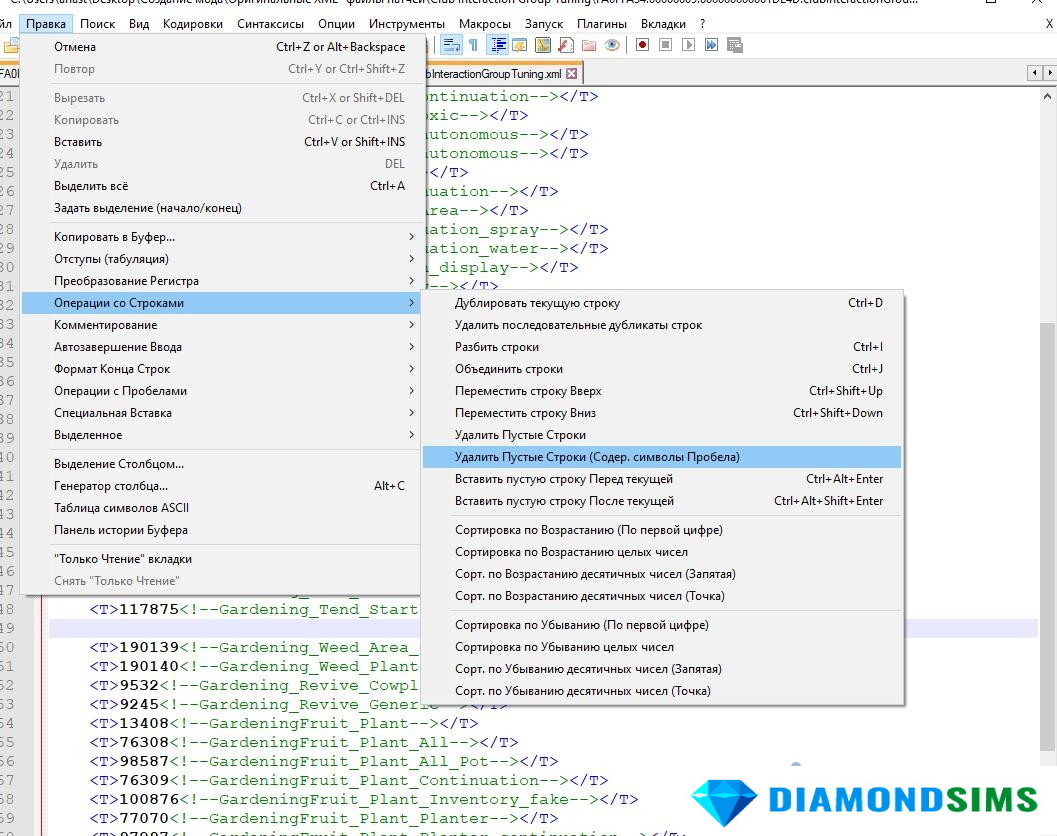Close the ClubInteractionGroupTuning.xml tab
The height and width of the screenshot is (836, 1057).
point(572,74)
